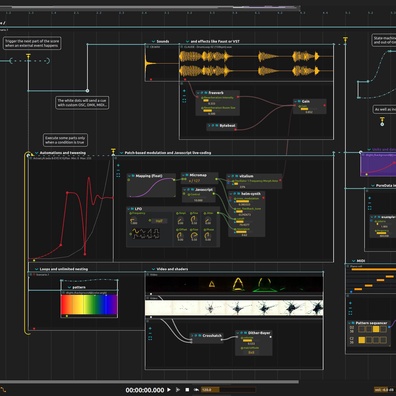Screen dimensions: 396x396
Task: Adjust the tempo speed slider
Action: [x=228, y=389]
